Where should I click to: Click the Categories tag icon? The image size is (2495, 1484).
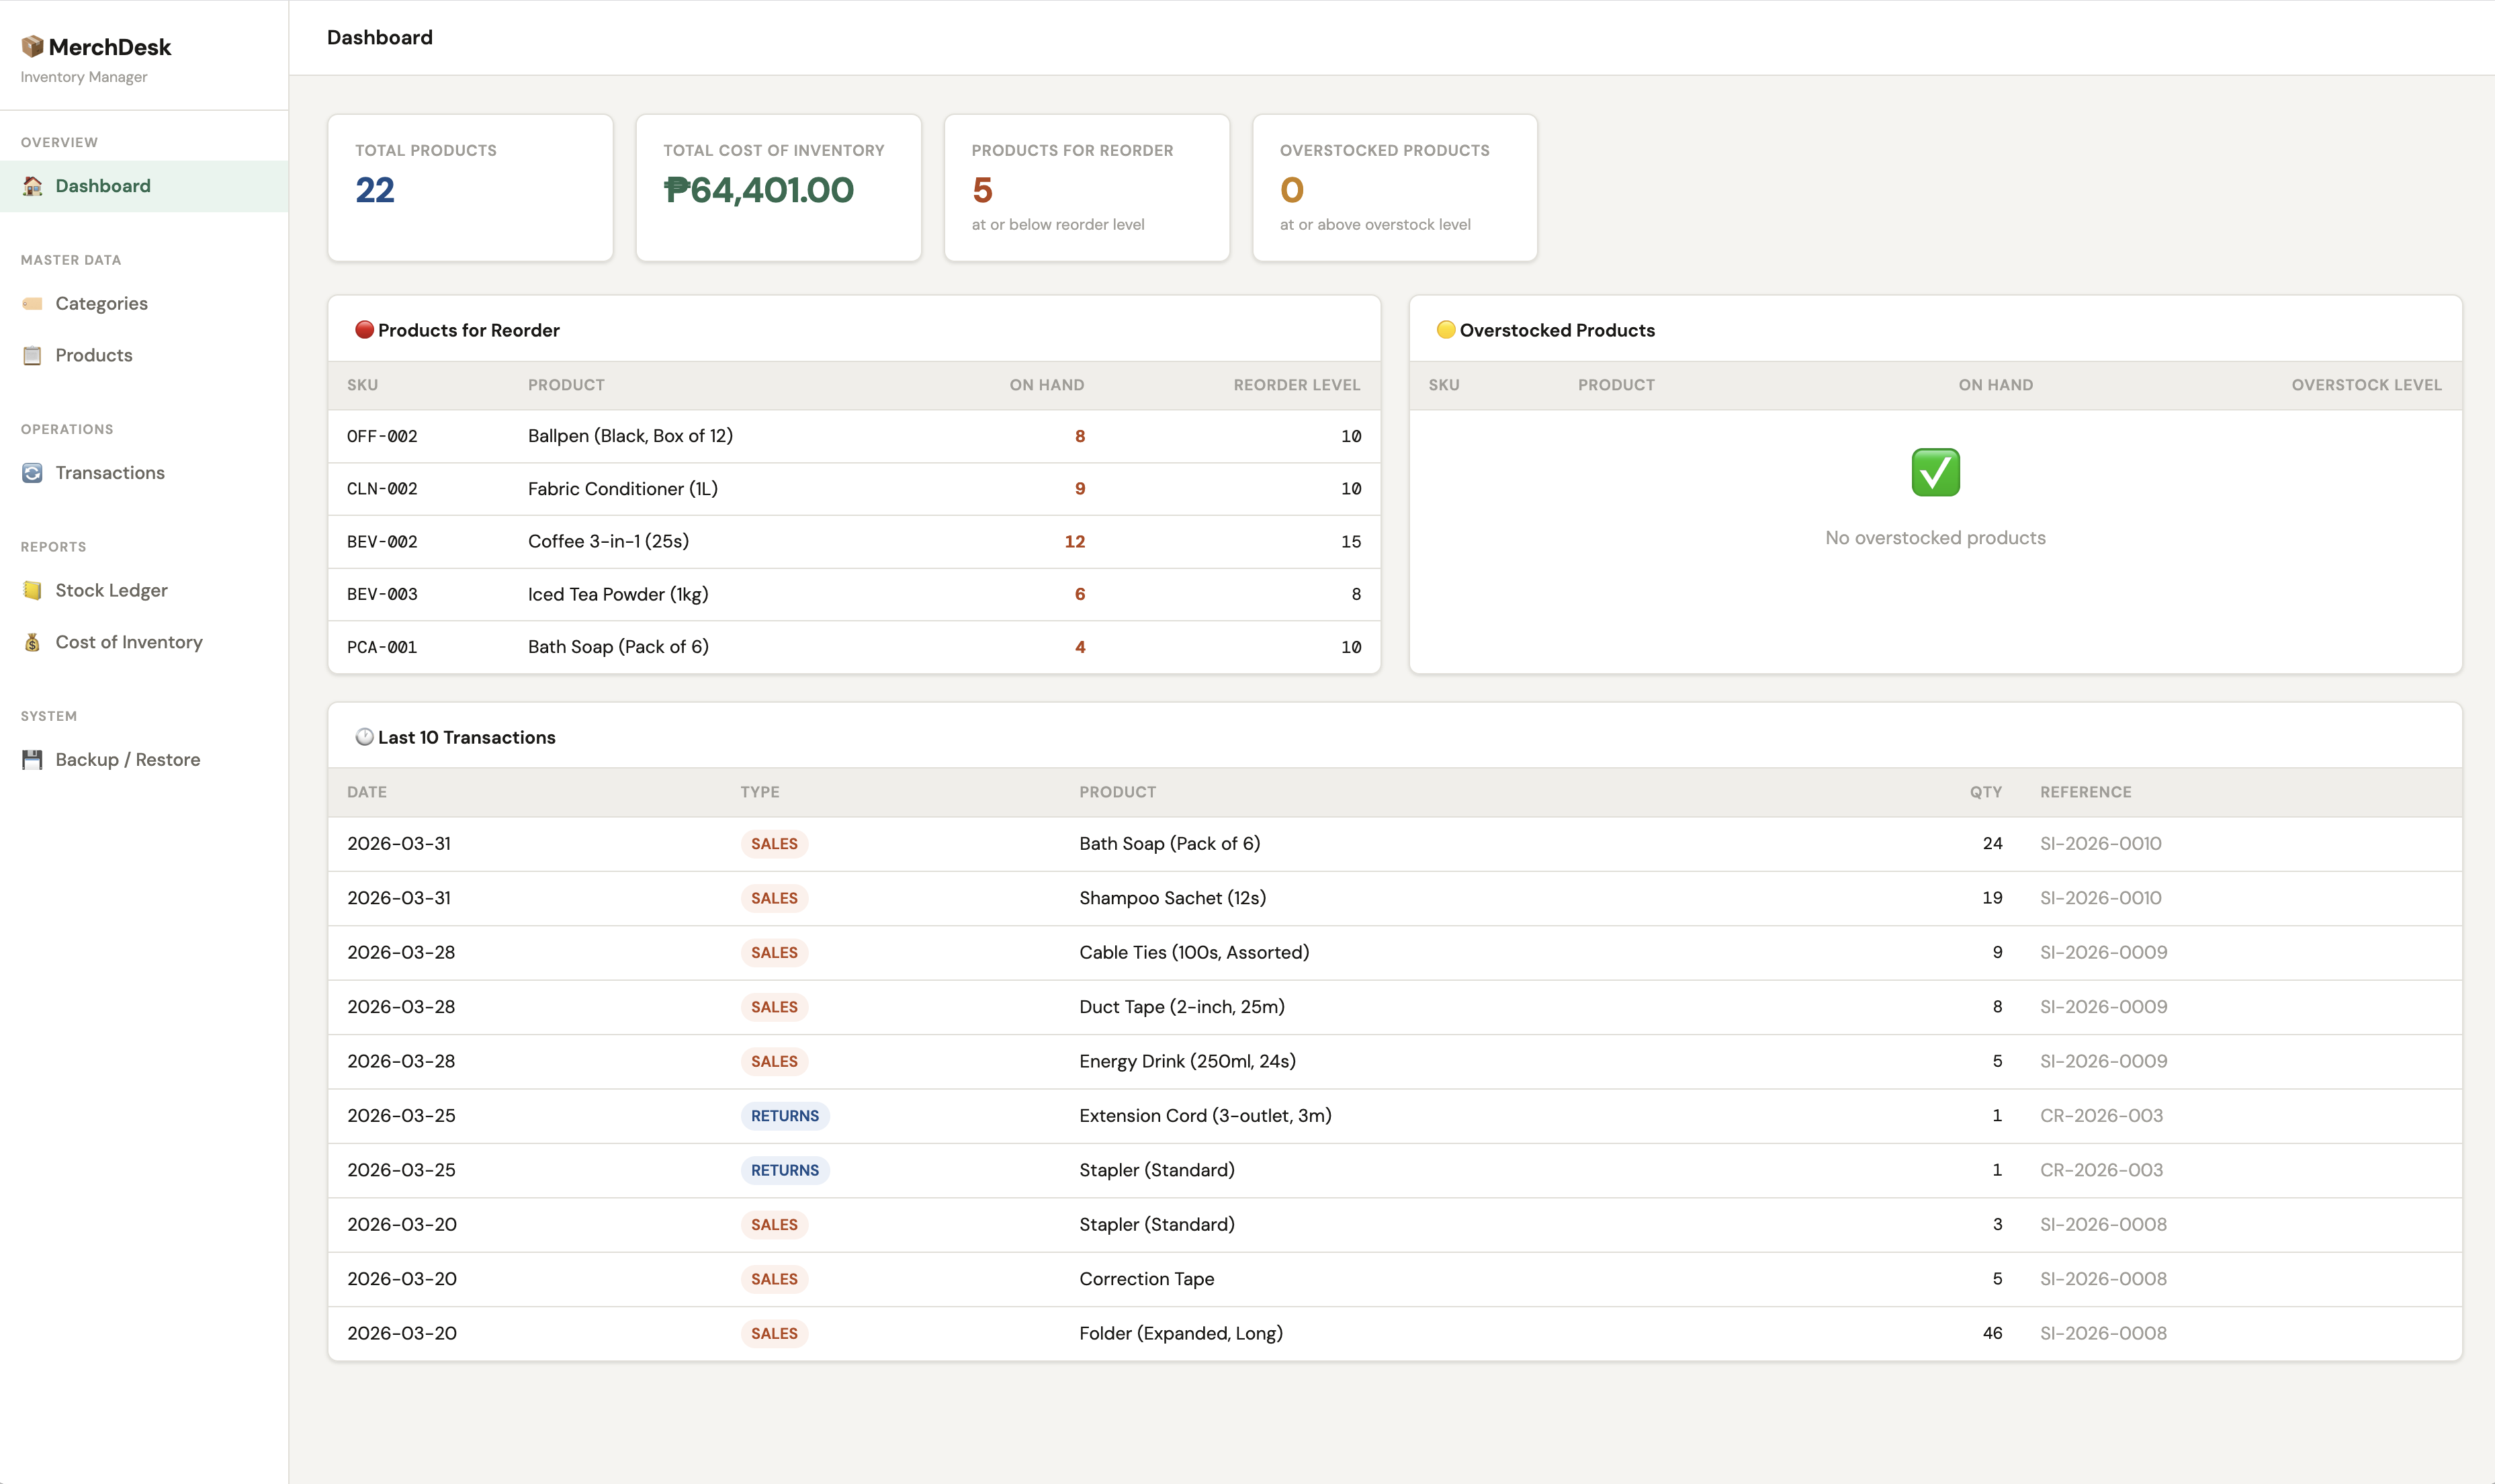(32, 303)
